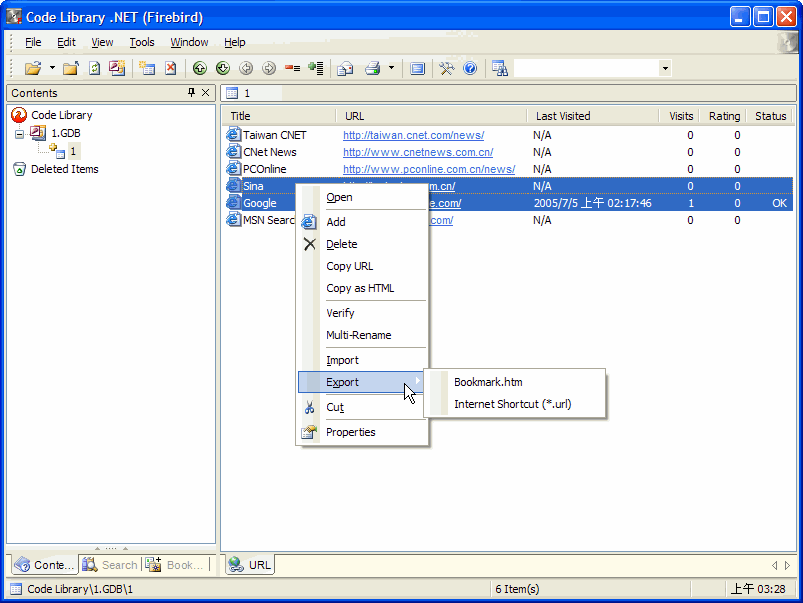Click the MSN Search row's browser icon

point(234,220)
